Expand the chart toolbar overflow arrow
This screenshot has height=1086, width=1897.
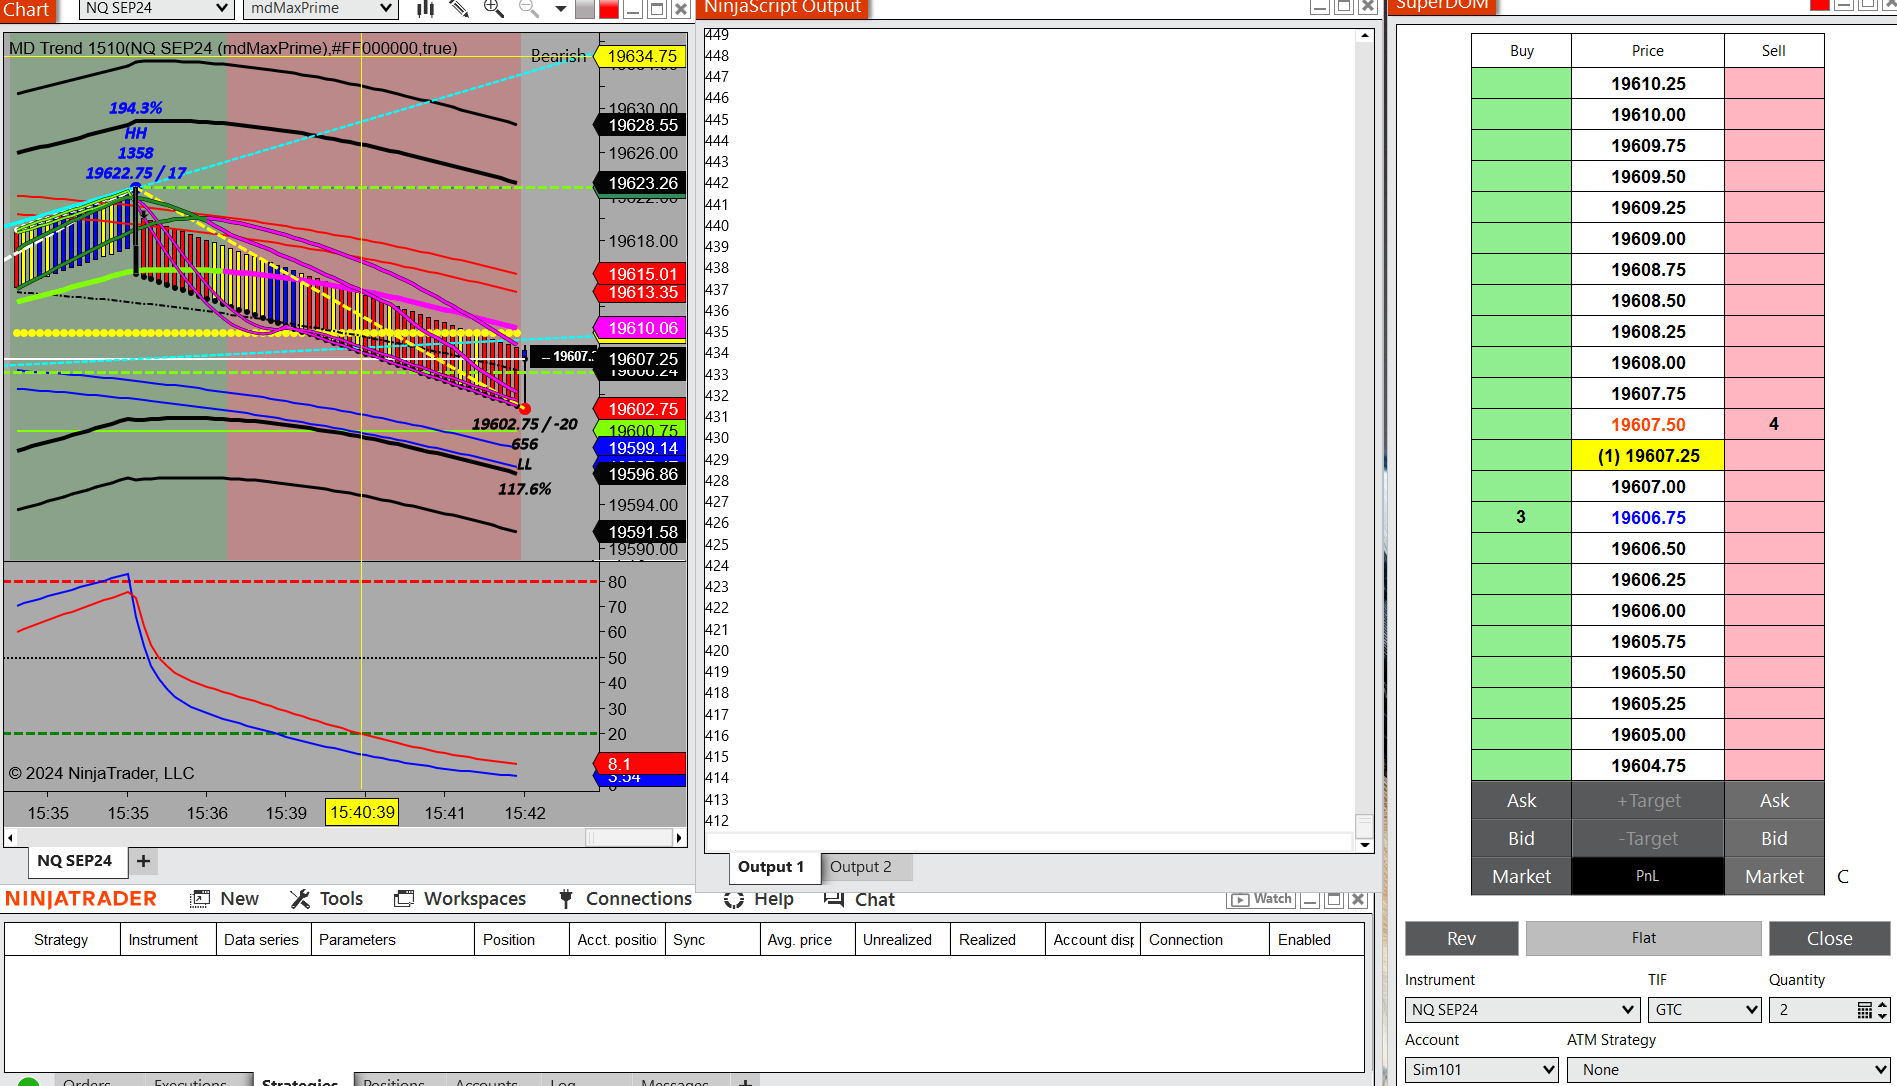561,9
